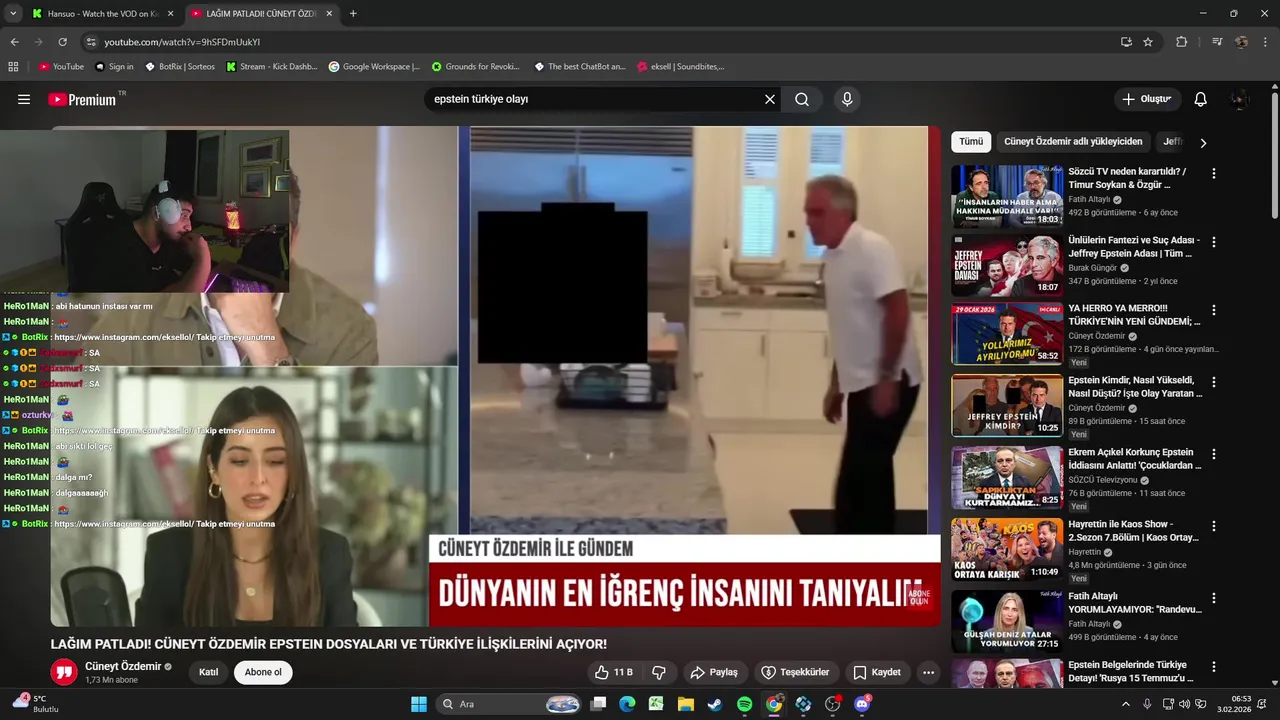Open options for "Ekrem Açıkel Korkunç Epstein"

tap(1214, 454)
